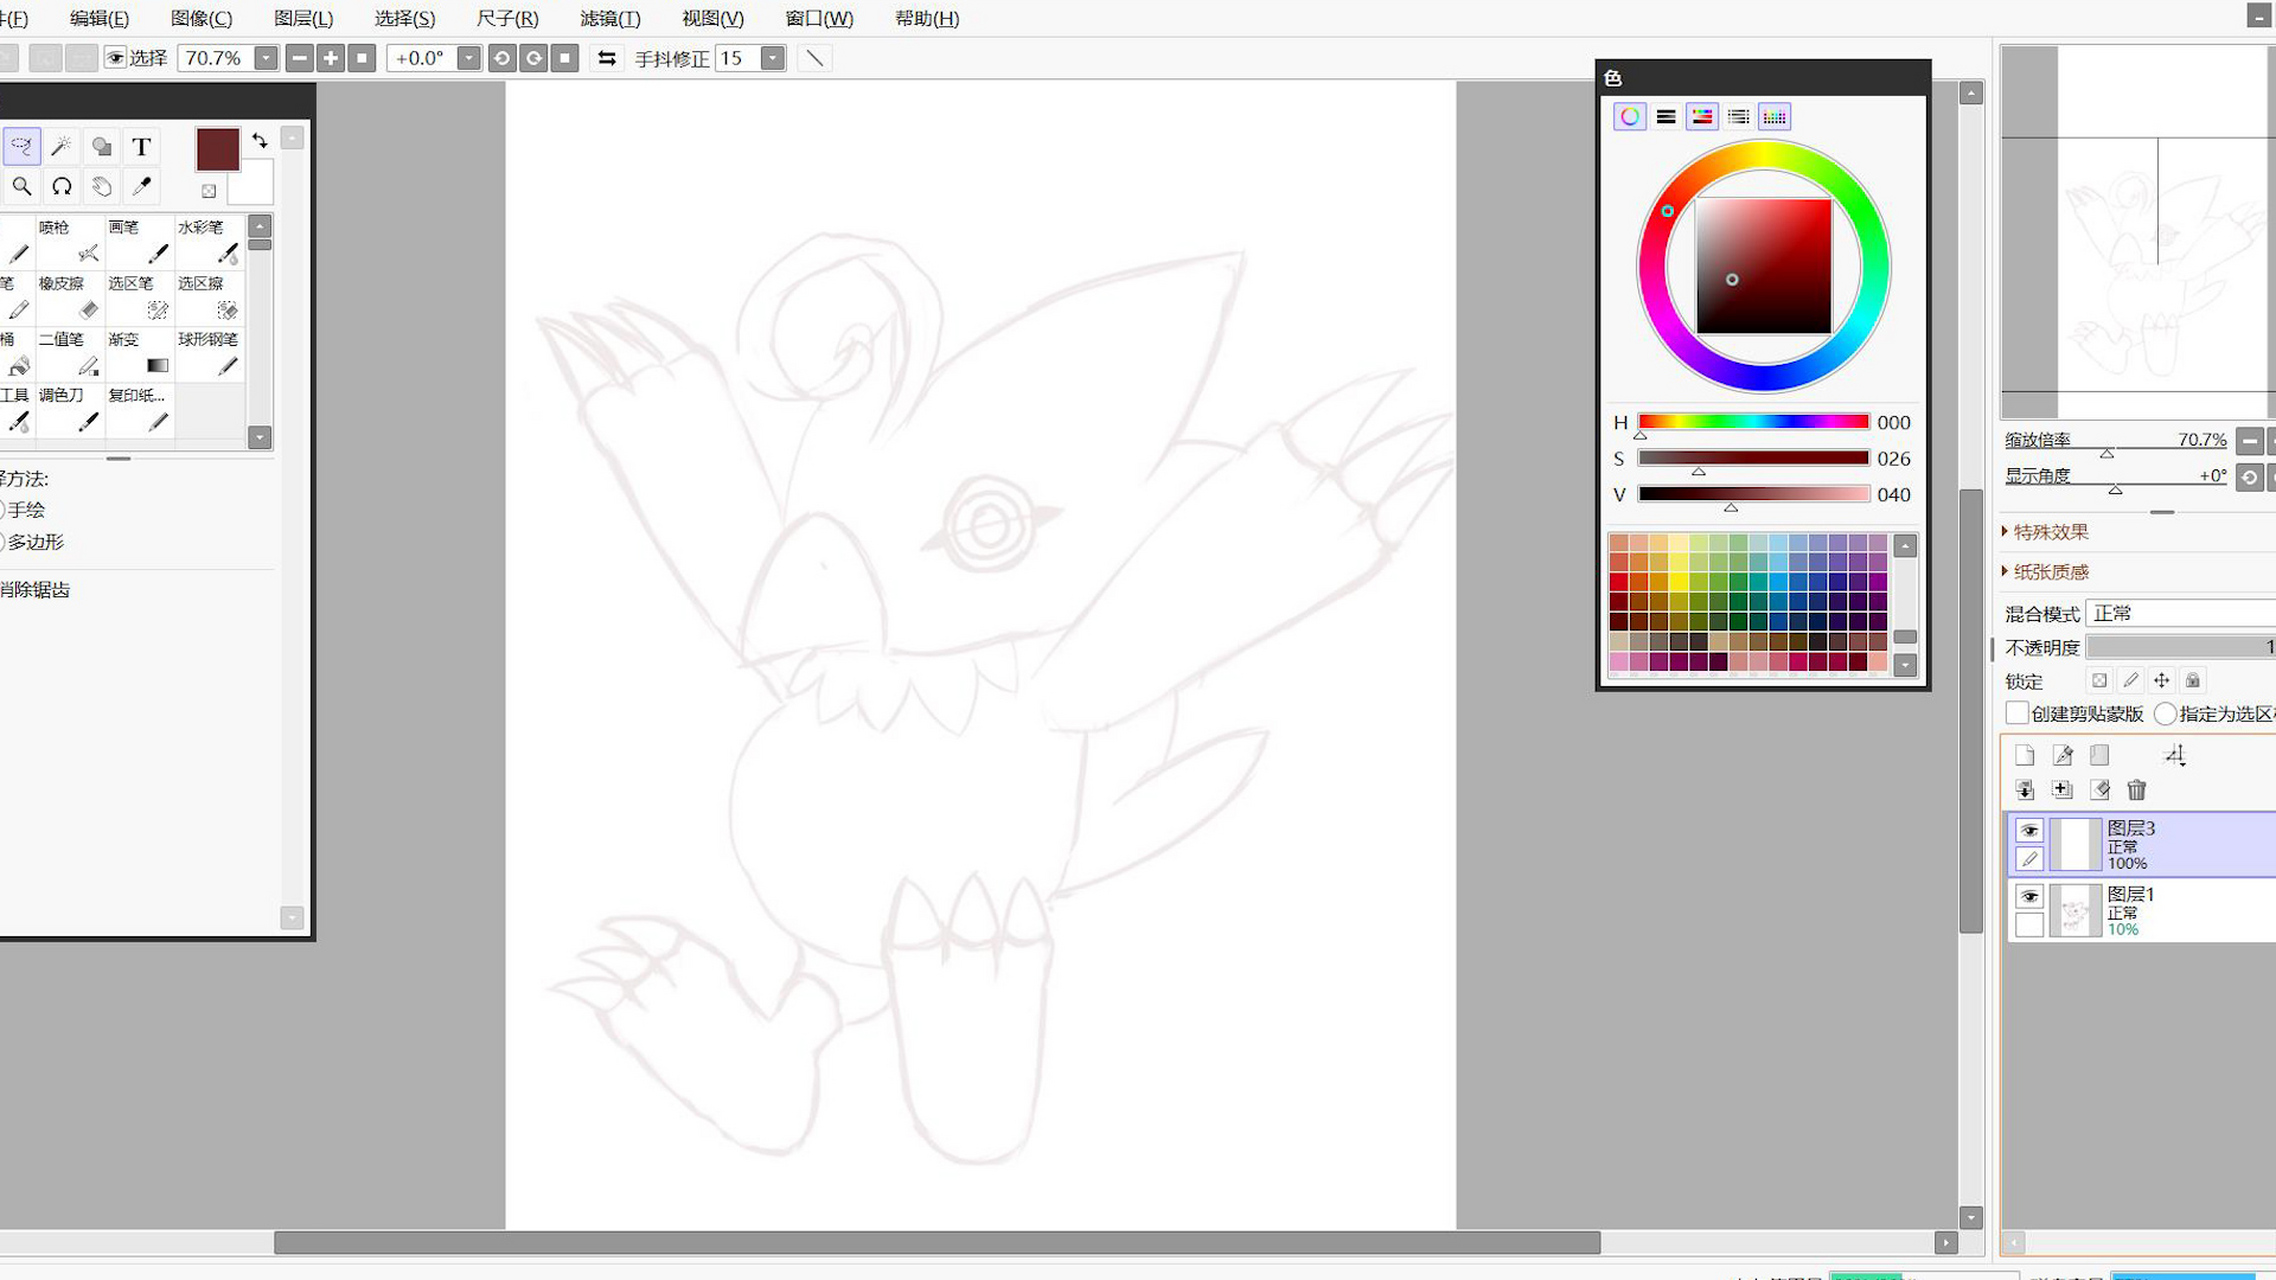Merge the layer down
The width and height of the screenshot is (2276, 1280).
[2025, 790]
